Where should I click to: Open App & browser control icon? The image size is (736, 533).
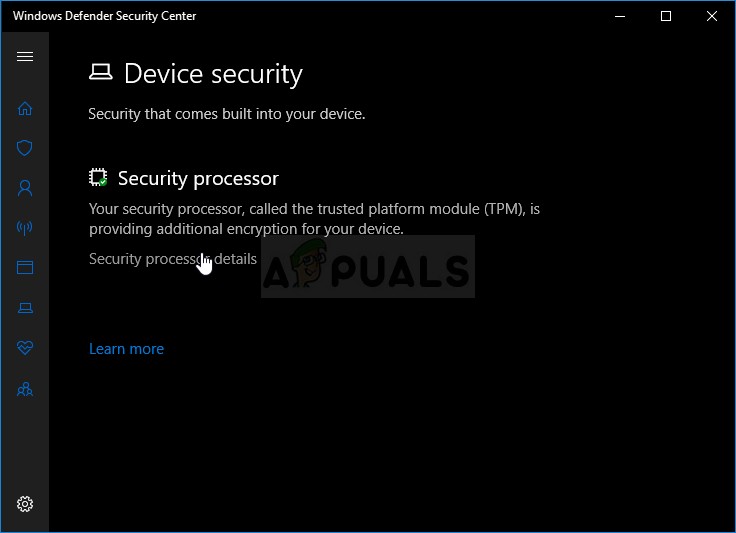25,268
